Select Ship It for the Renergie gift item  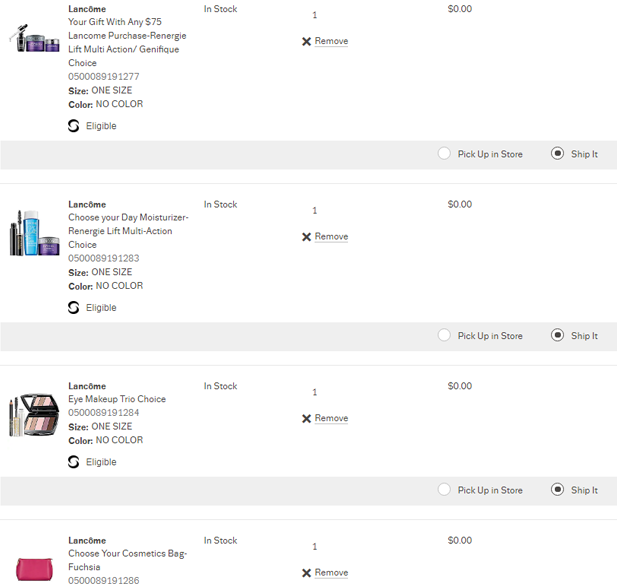pos(558,153)
